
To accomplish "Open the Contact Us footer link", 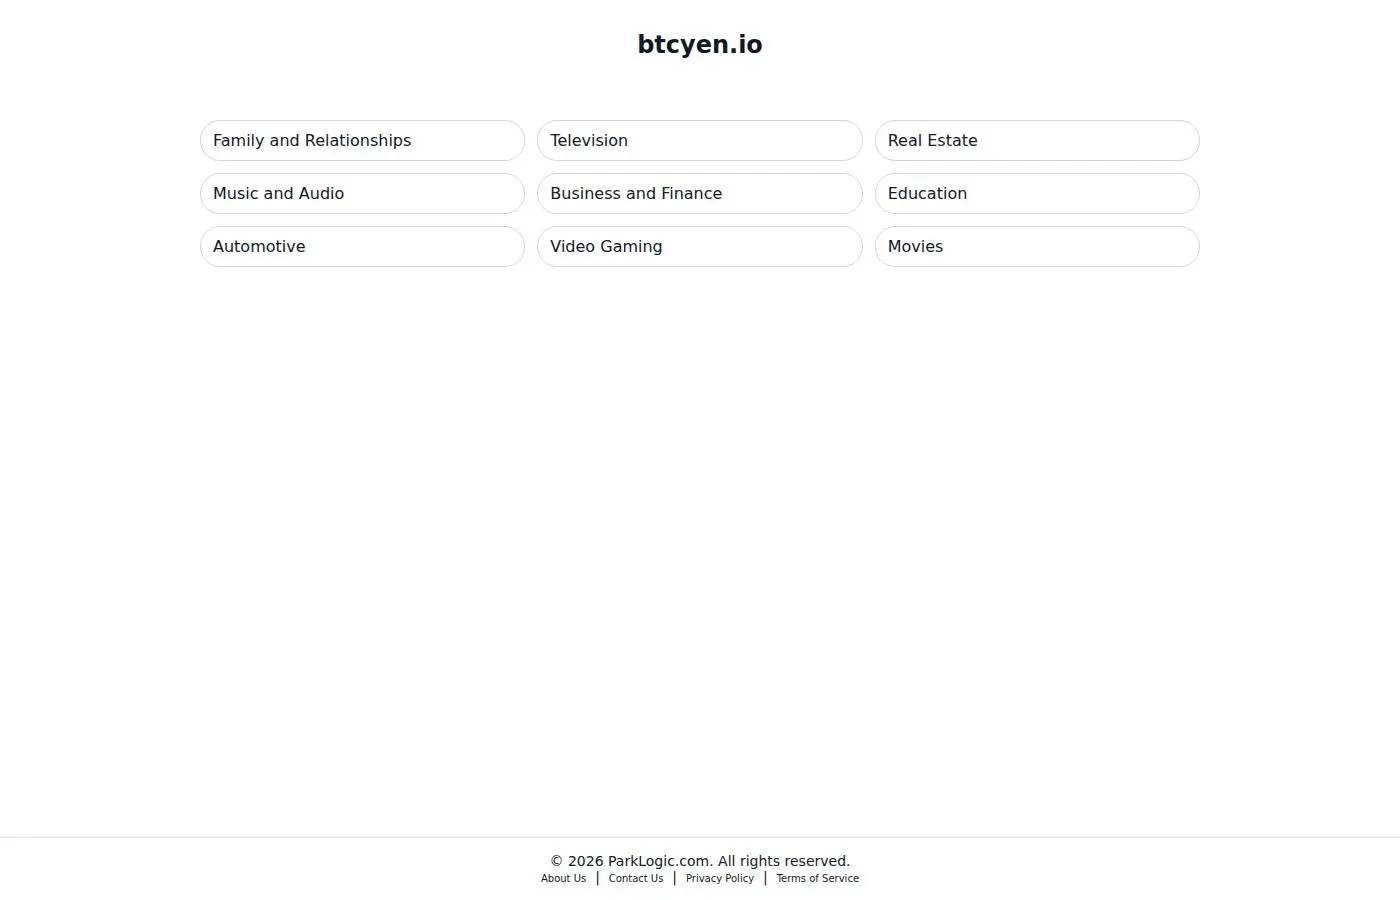I will pyautogui.click(x=636, y=879).
